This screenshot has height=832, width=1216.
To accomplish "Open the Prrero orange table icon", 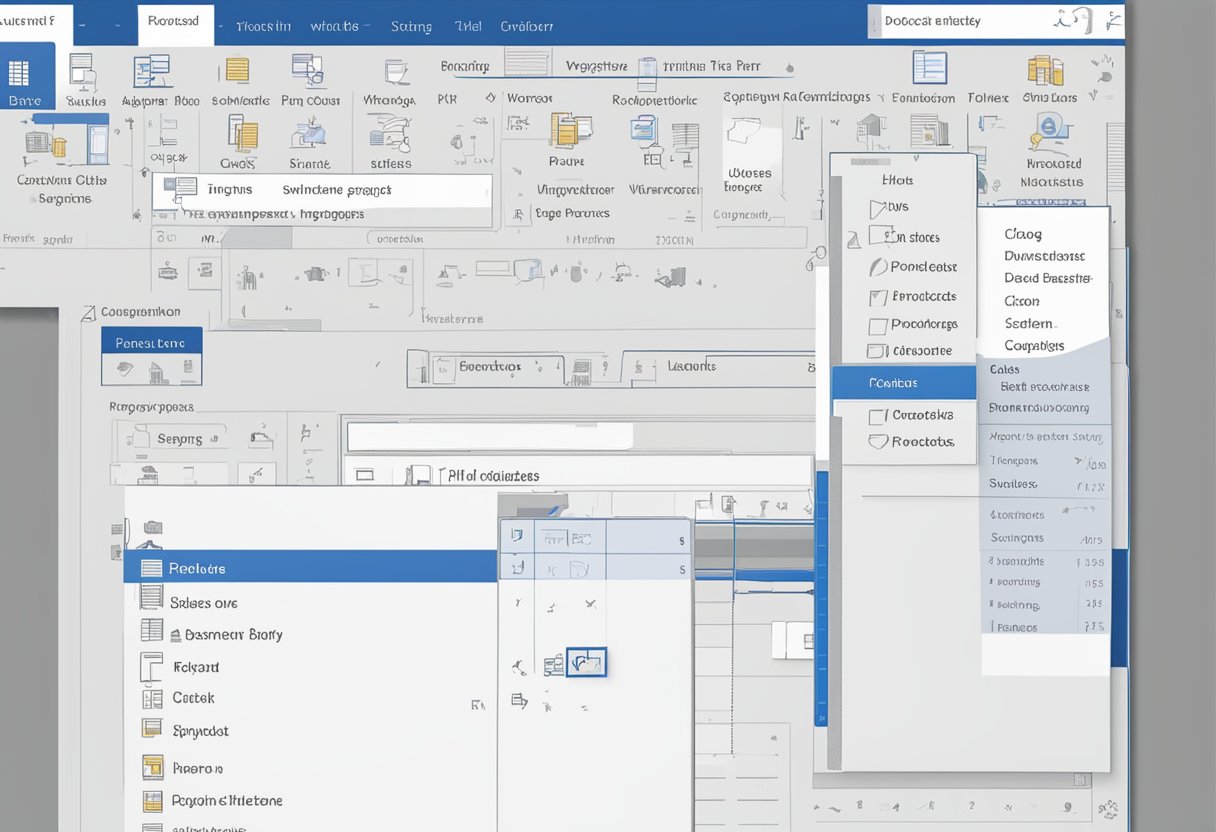I will click(x=155, y=767).
